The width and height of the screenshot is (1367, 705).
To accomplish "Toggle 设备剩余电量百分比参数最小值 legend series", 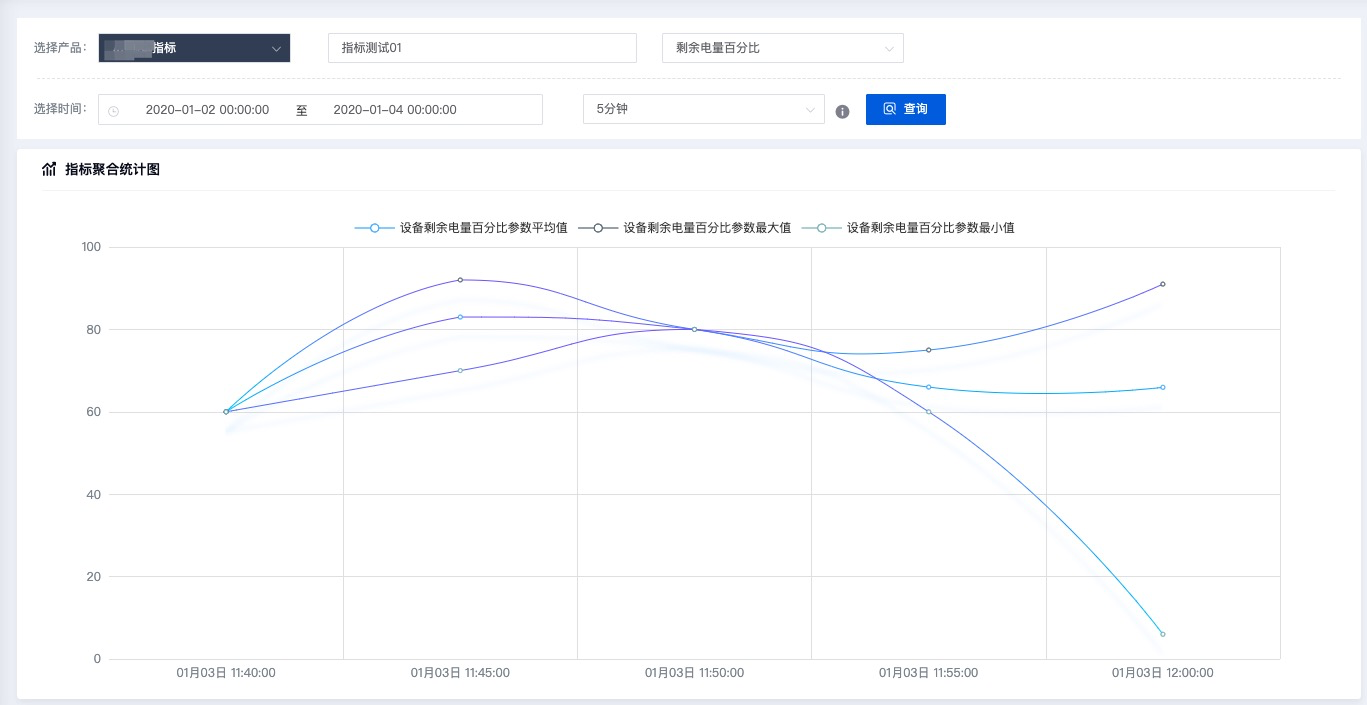I will [x=908, y=228].
